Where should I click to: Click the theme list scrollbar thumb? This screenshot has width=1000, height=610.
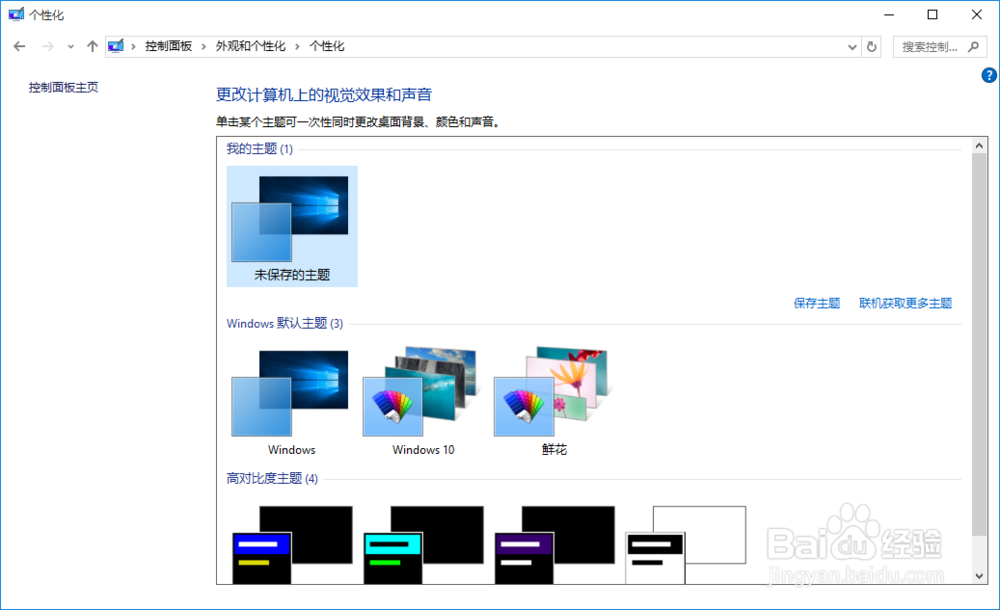[x=980, y=345]
